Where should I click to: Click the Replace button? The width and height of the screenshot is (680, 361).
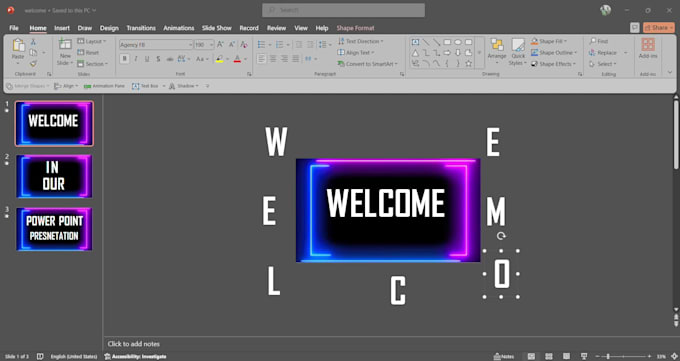pos(603,53)
